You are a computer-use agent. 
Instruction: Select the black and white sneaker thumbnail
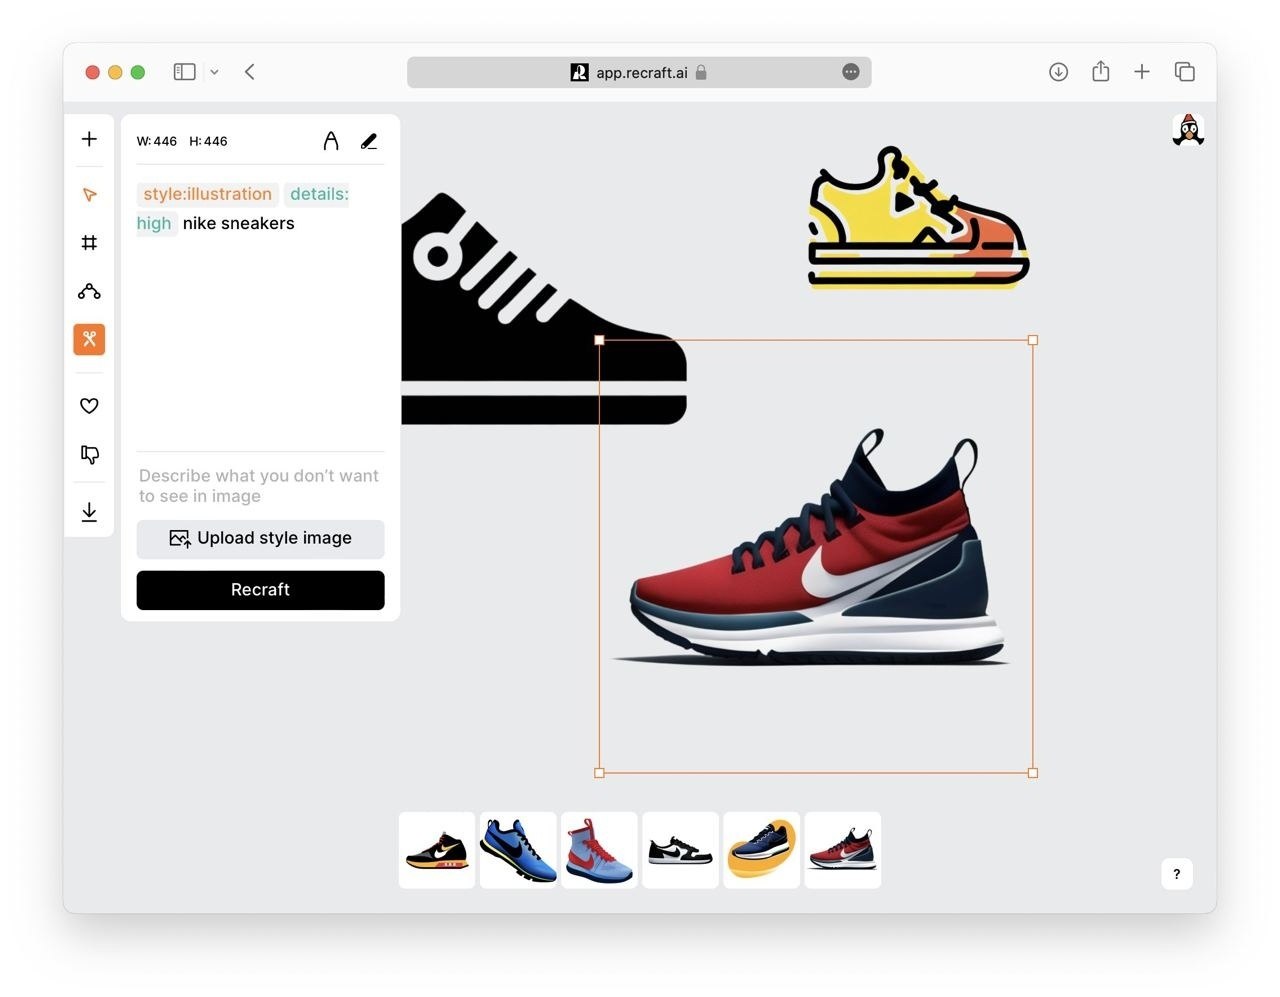(680, 850)
